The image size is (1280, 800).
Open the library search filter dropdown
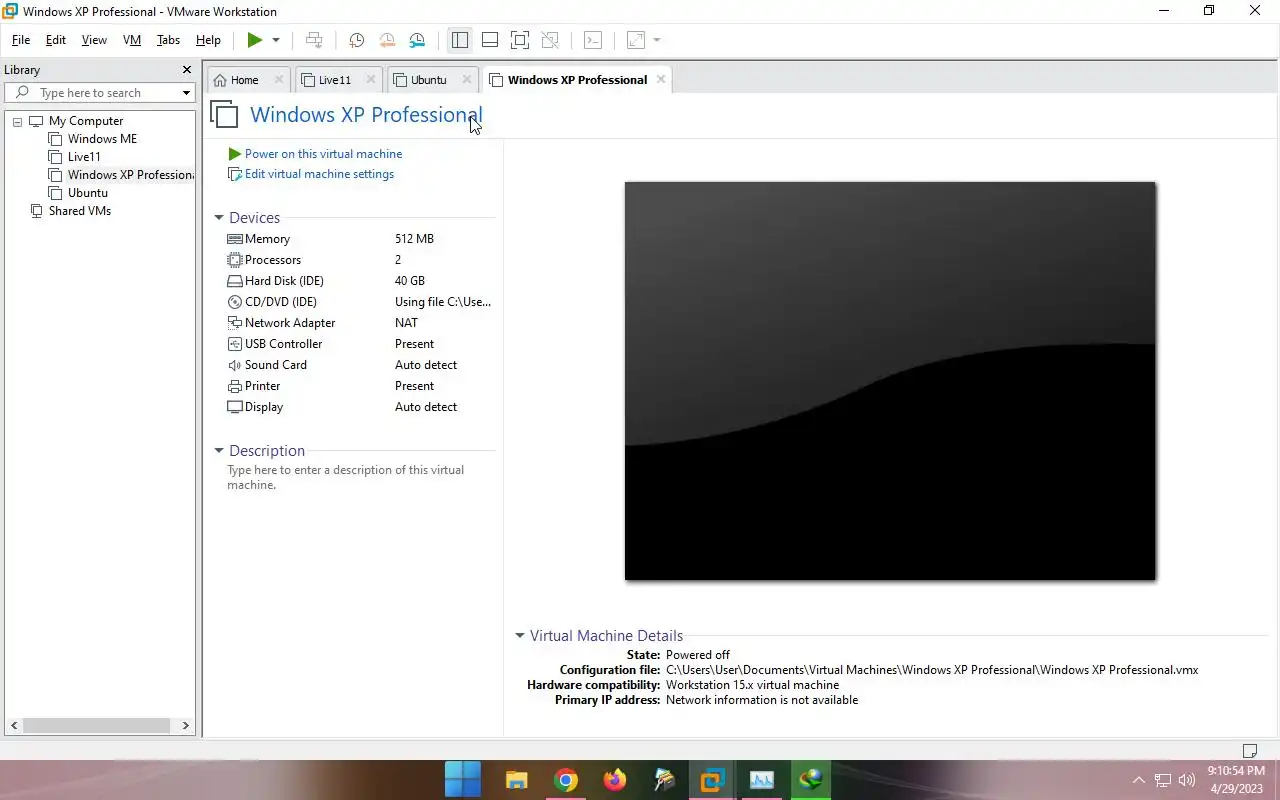point(186,93)
